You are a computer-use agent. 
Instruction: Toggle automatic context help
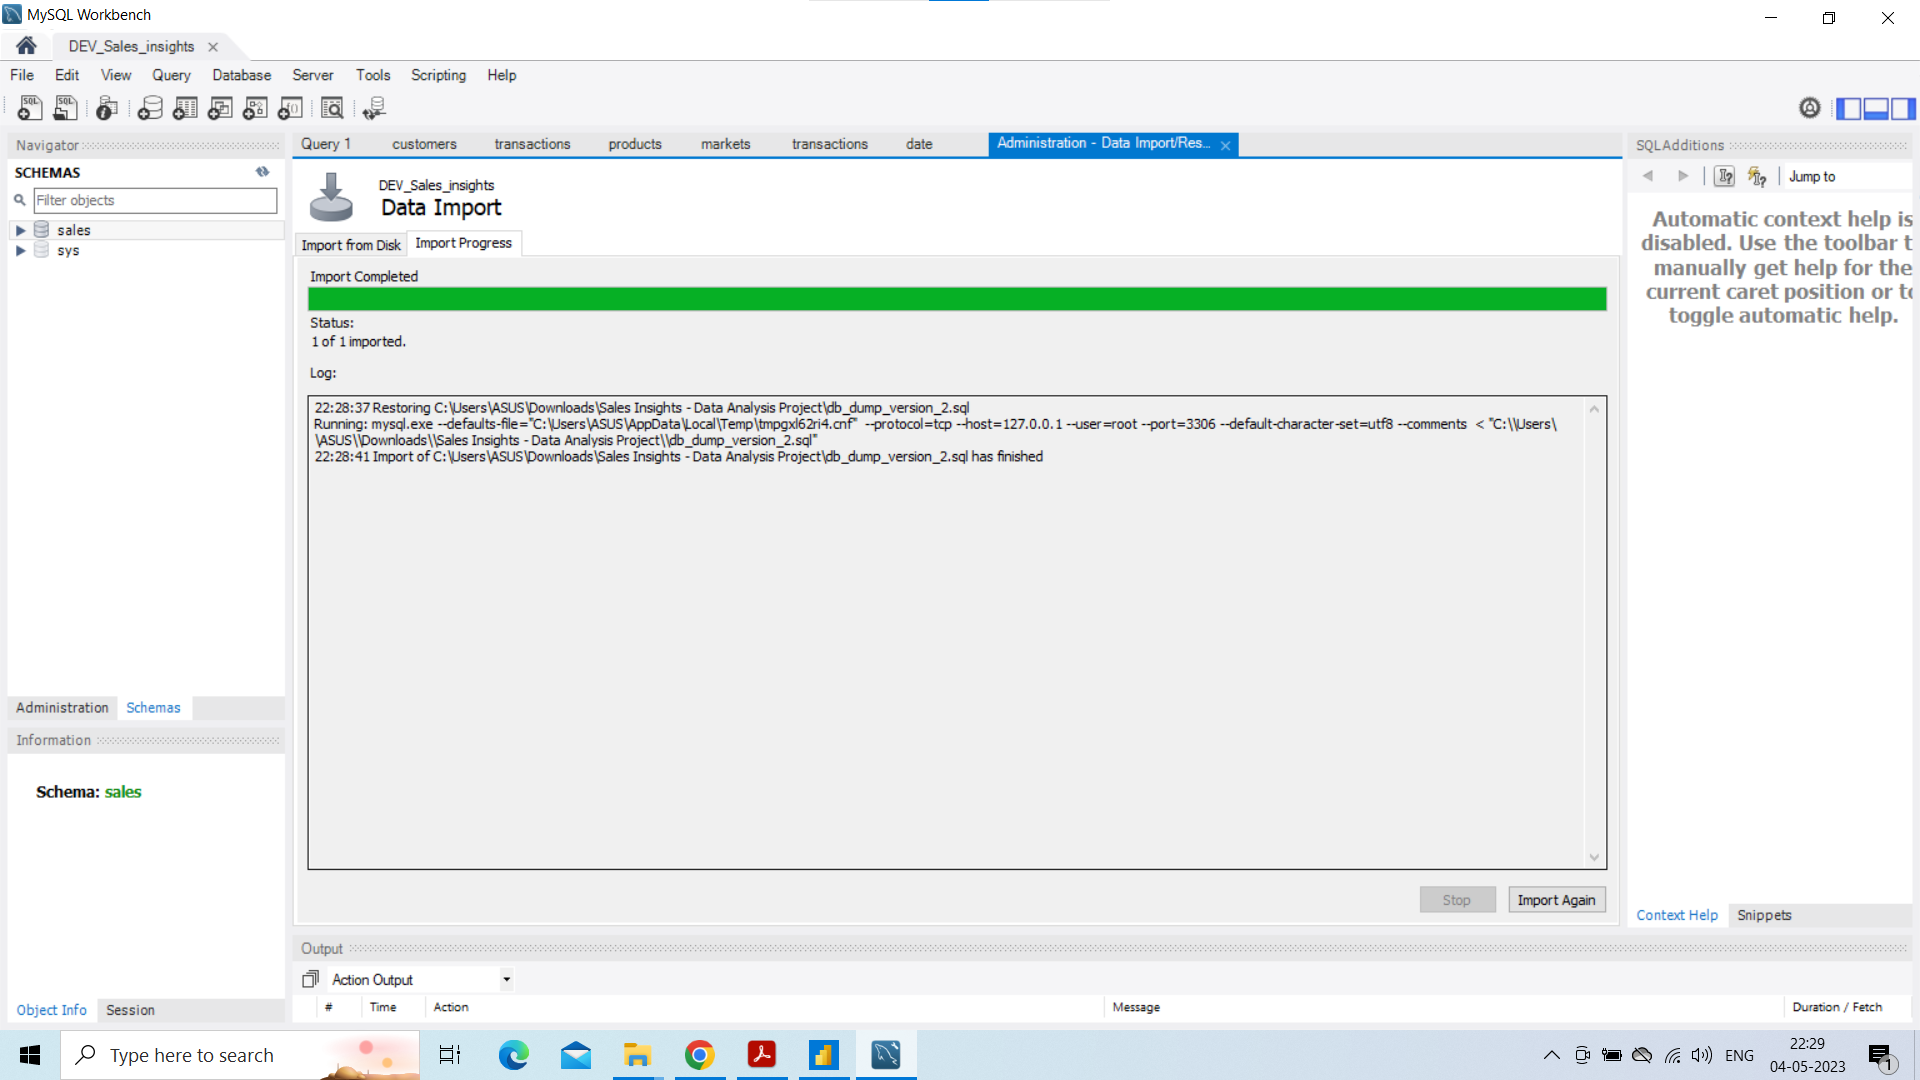coord(1757,176)
